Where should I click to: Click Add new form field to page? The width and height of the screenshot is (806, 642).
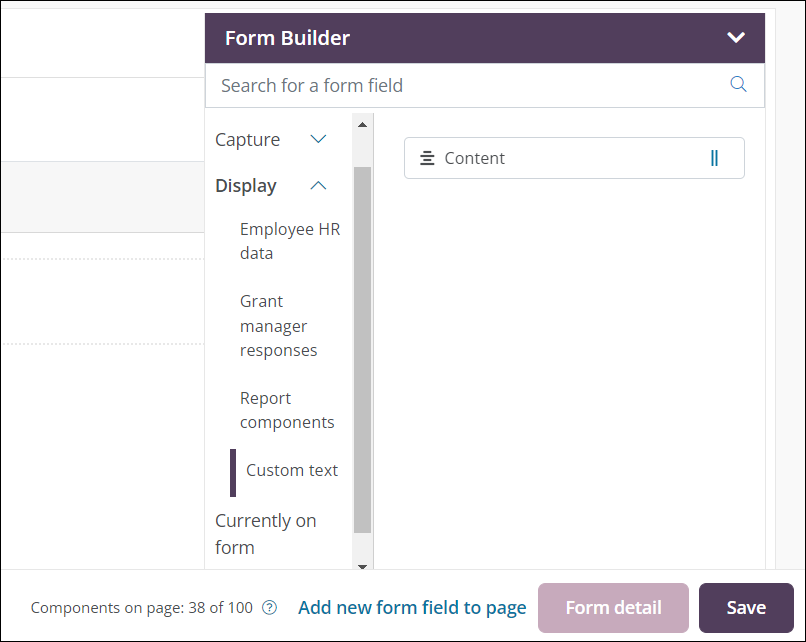coord(412,608)
